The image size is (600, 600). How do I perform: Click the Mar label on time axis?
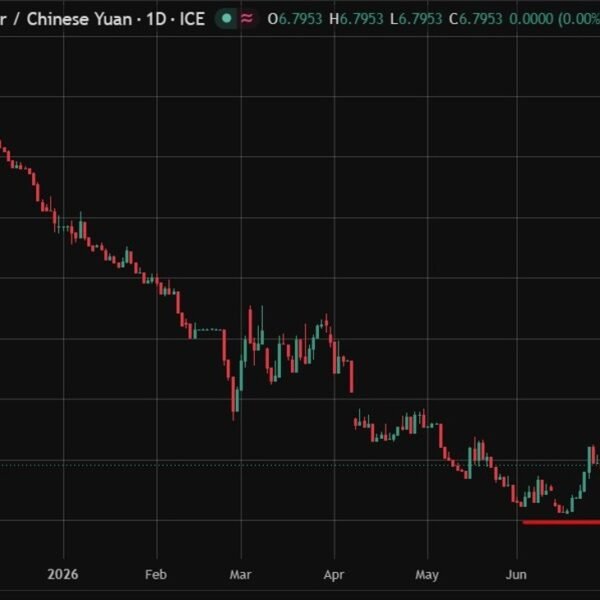pos(241,575)
